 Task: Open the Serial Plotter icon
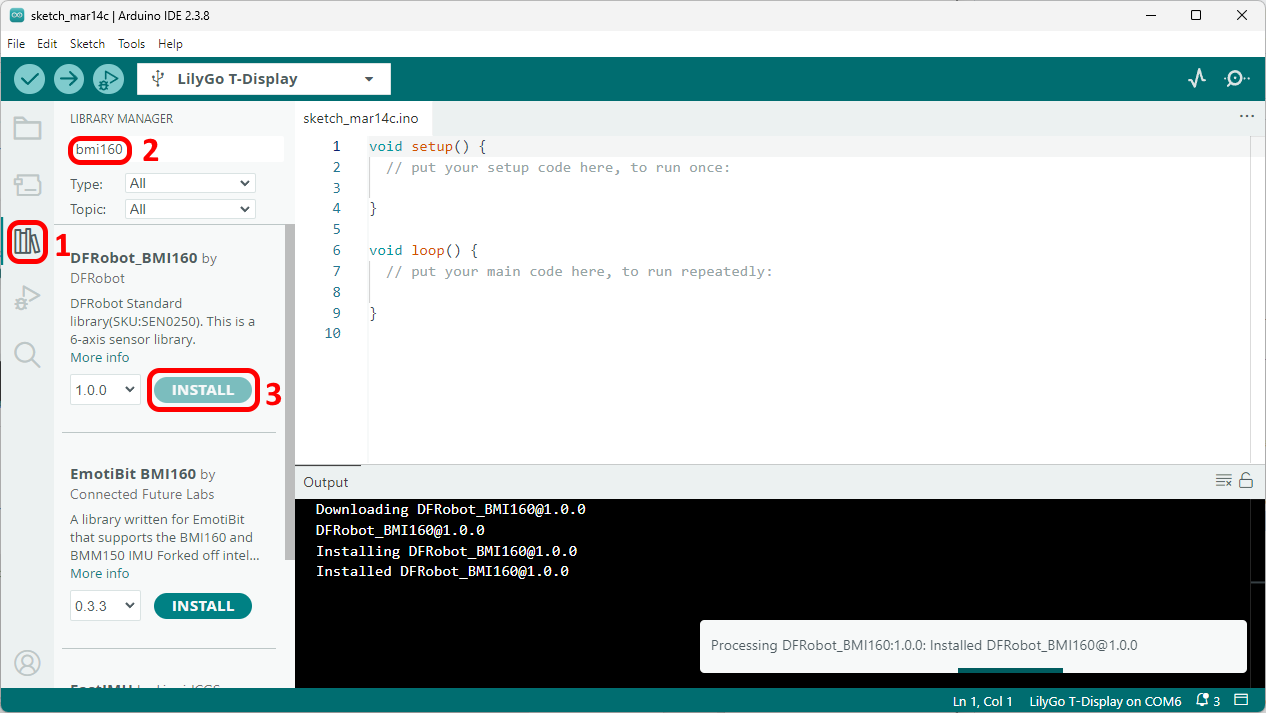1197,79
